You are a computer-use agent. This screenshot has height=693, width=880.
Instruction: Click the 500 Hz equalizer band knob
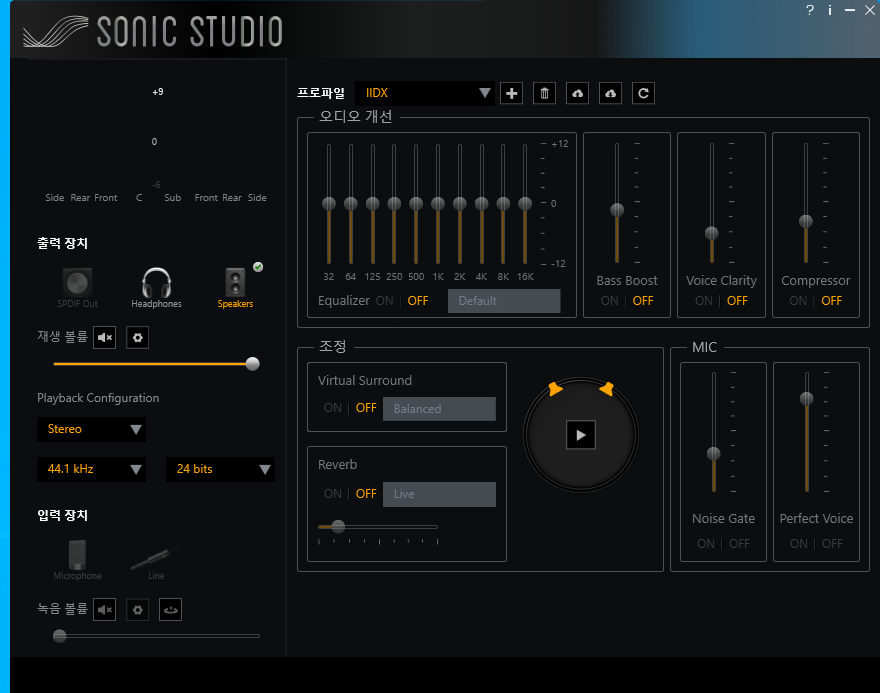tap(416, 204)
